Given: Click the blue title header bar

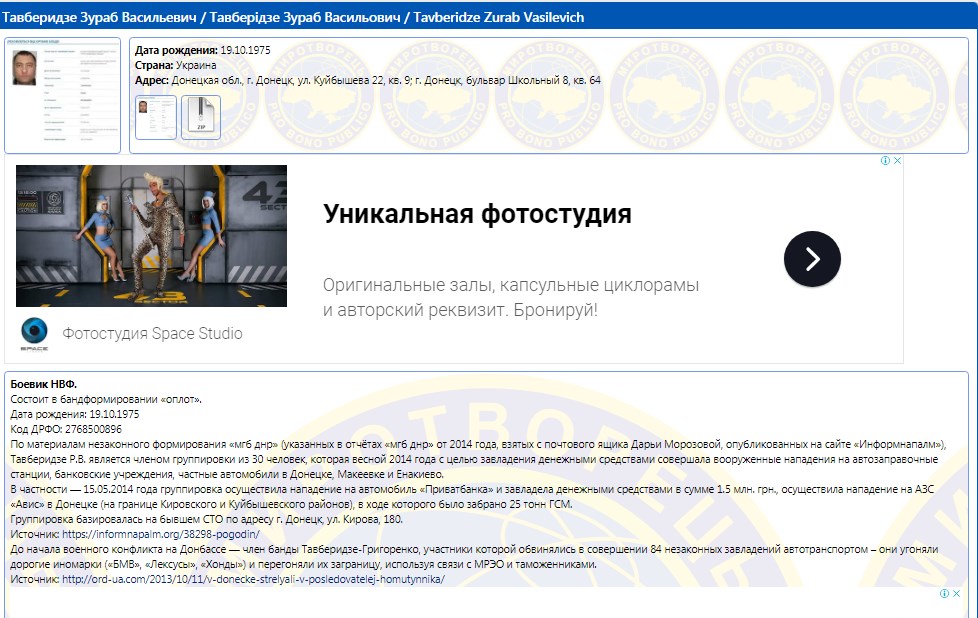Looking at the screenshot, I should point(489,17).
